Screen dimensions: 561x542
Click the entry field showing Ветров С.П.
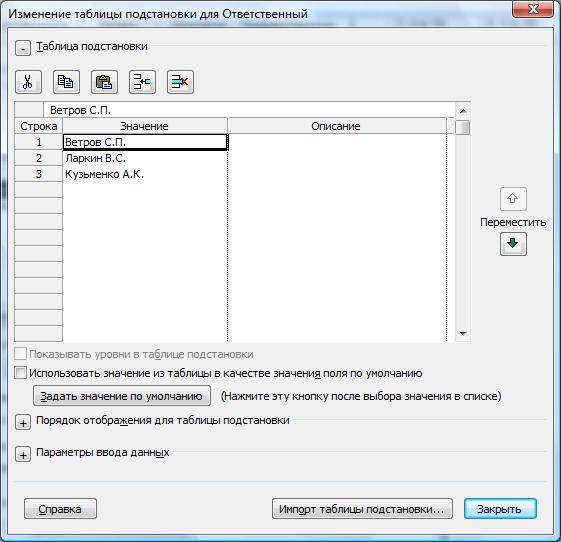[x=249, y=110]
